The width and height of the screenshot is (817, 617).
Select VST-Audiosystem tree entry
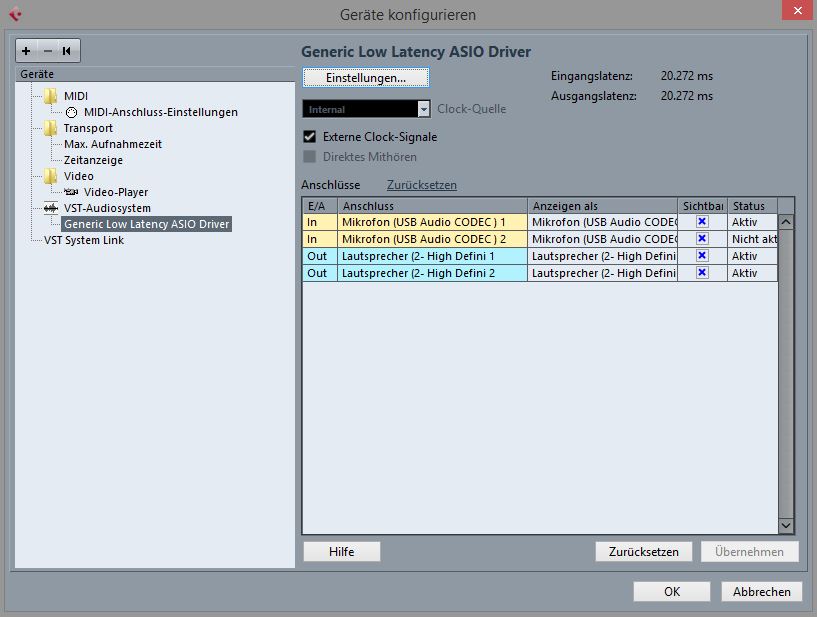coord(107,208)
